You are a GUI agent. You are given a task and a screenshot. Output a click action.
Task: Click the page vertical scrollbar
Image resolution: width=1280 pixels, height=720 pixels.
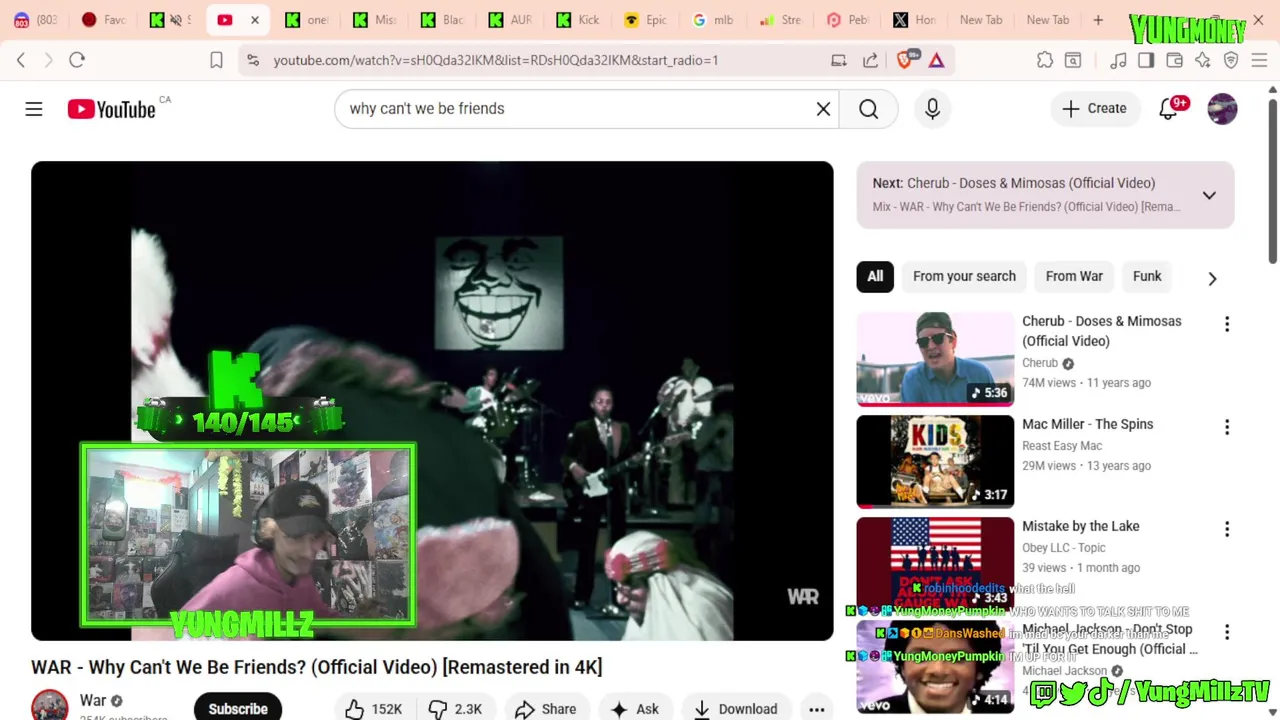[x=1272, y=180]
